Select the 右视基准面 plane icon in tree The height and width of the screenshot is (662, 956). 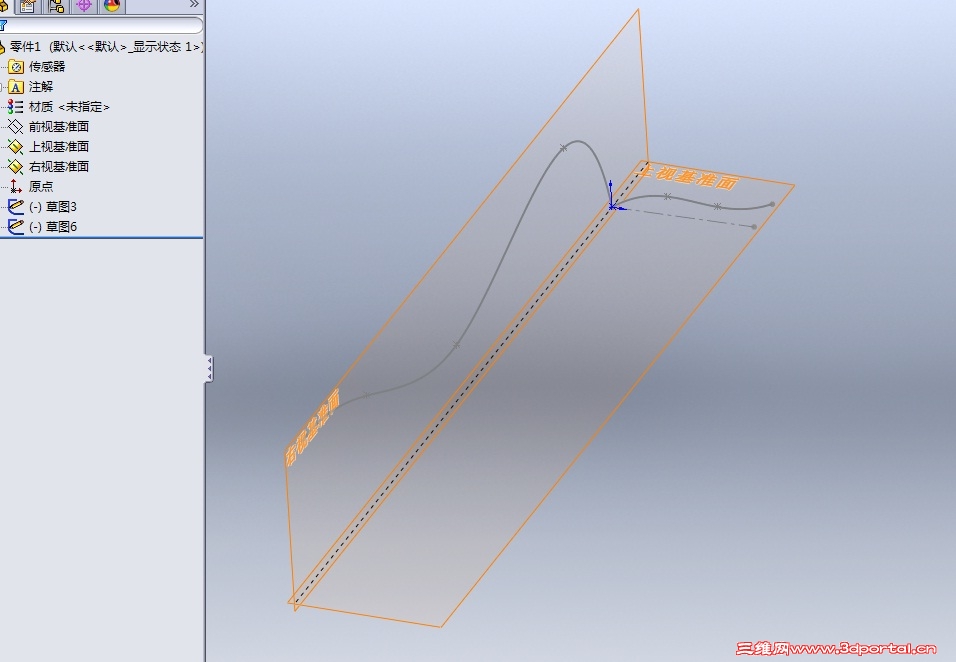tap(16, 166)
